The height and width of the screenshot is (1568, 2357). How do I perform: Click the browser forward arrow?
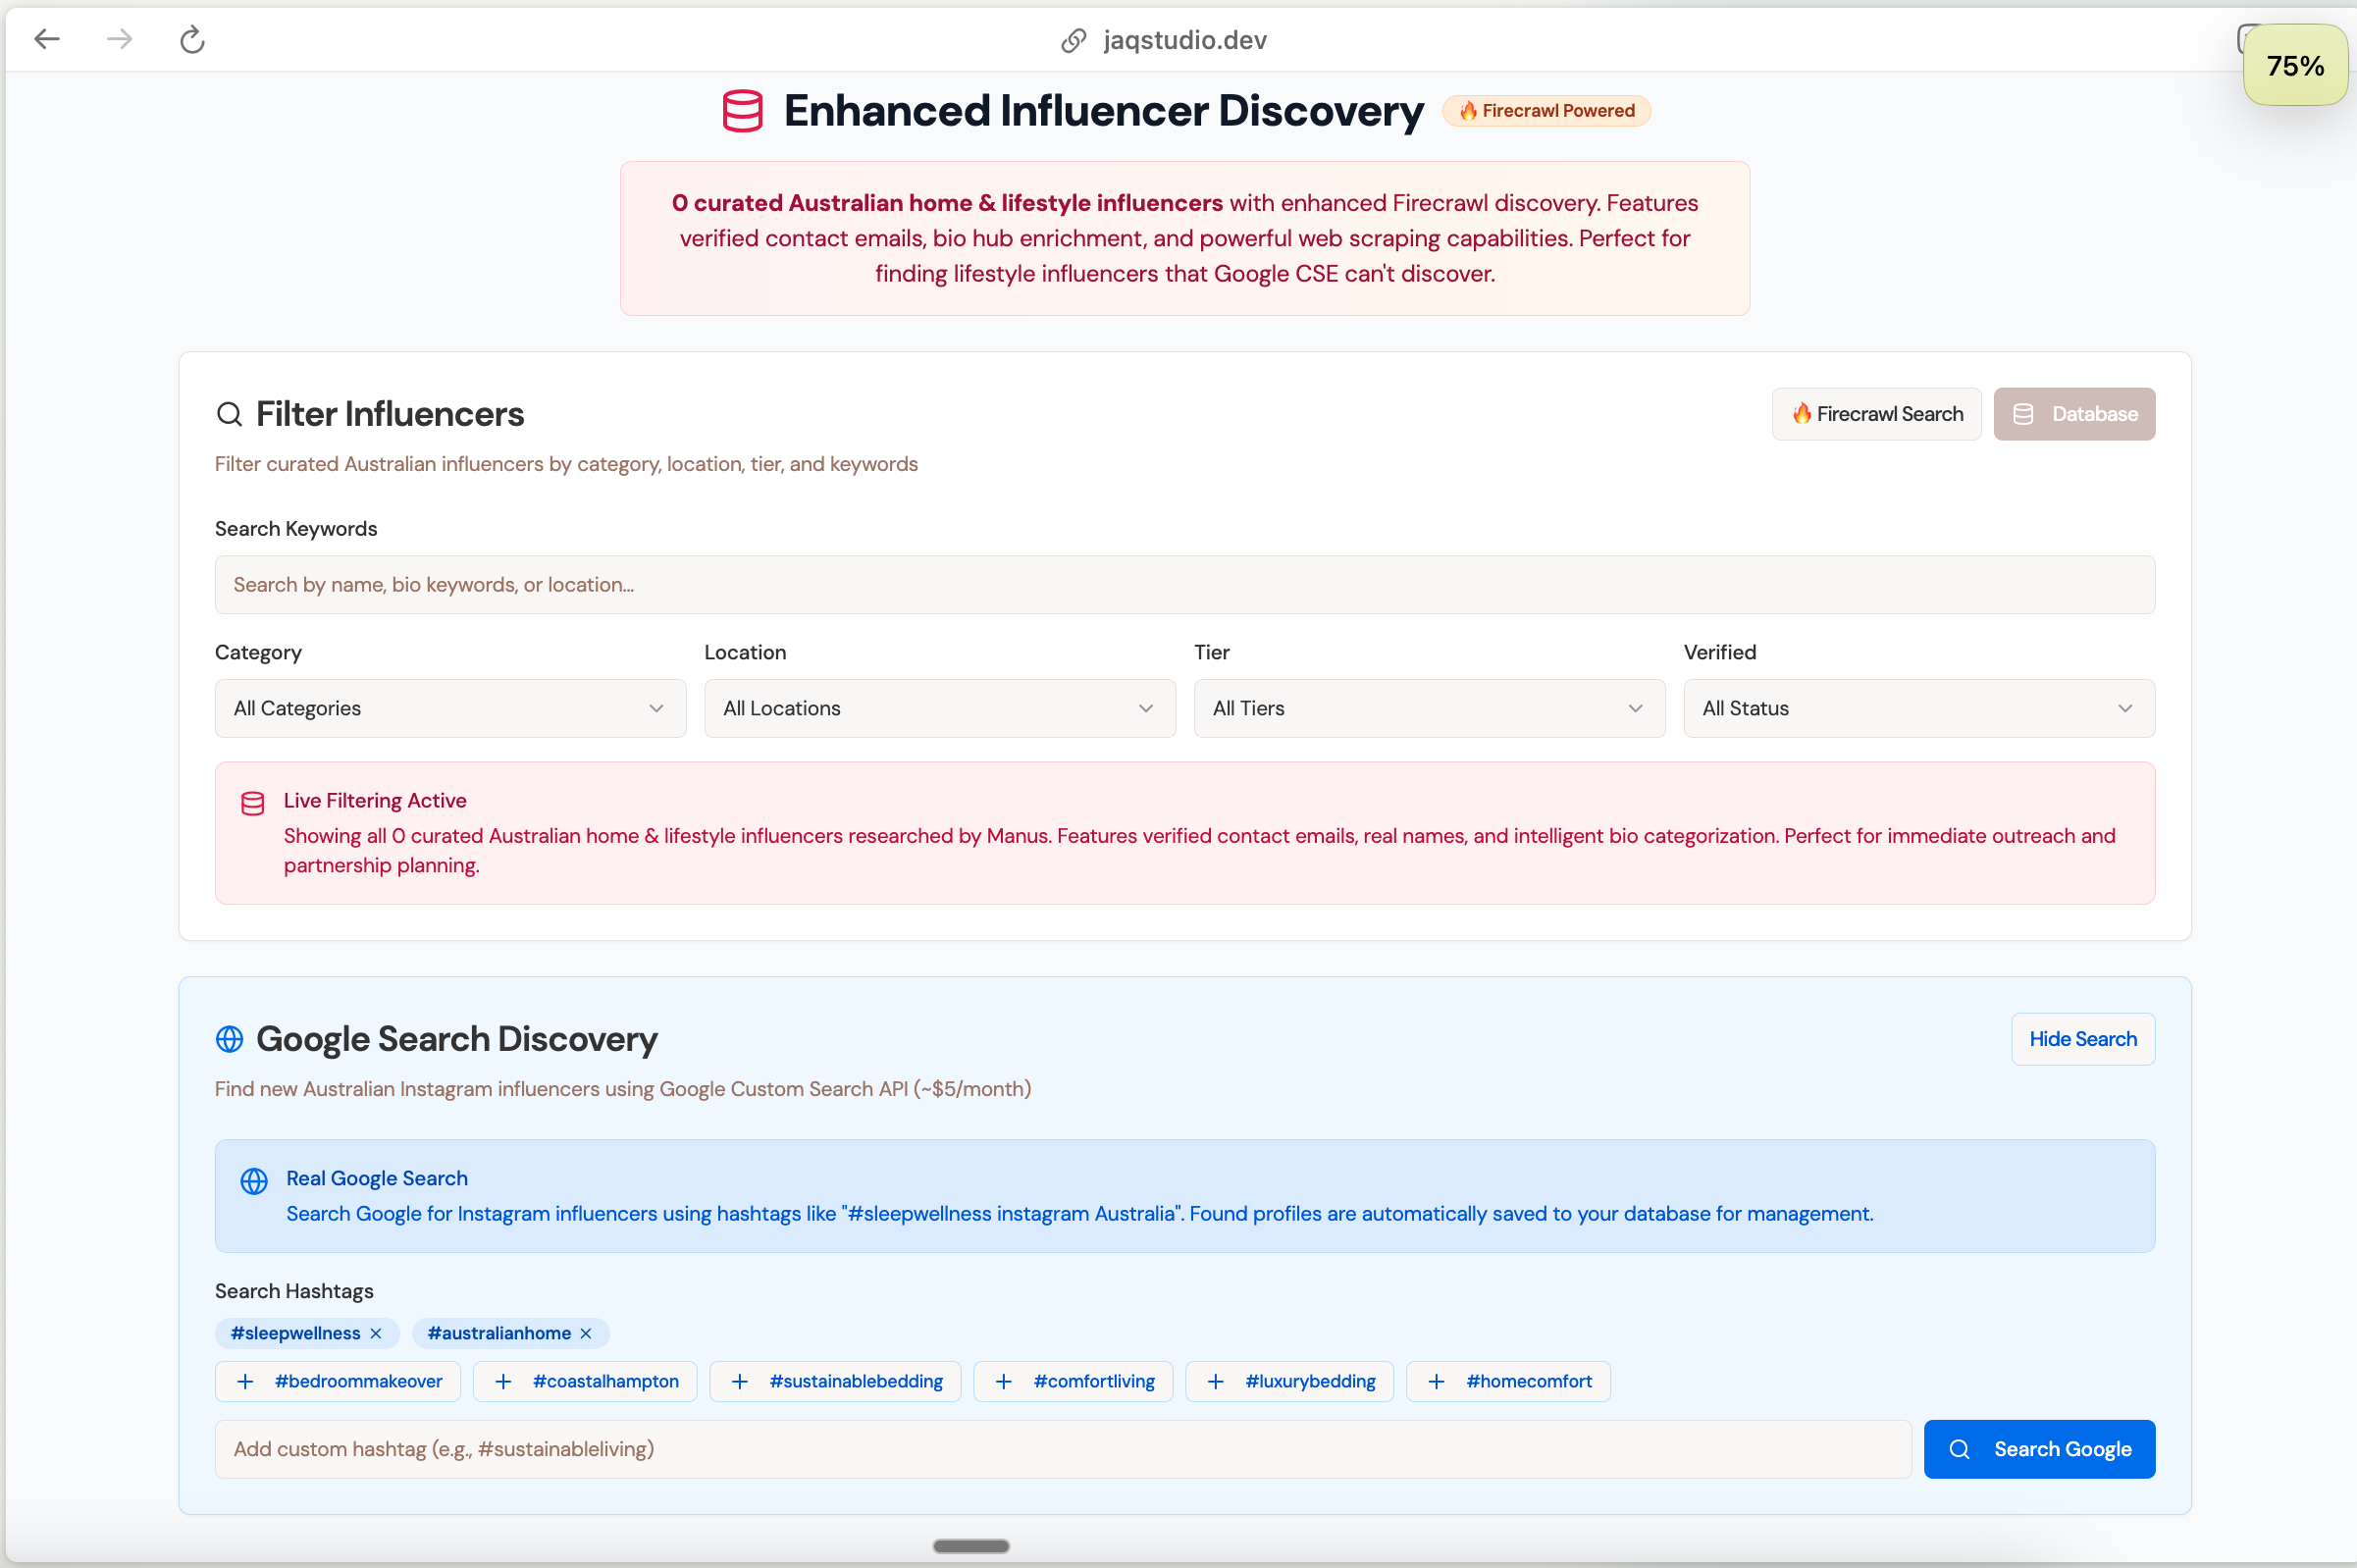click(119, 39)
